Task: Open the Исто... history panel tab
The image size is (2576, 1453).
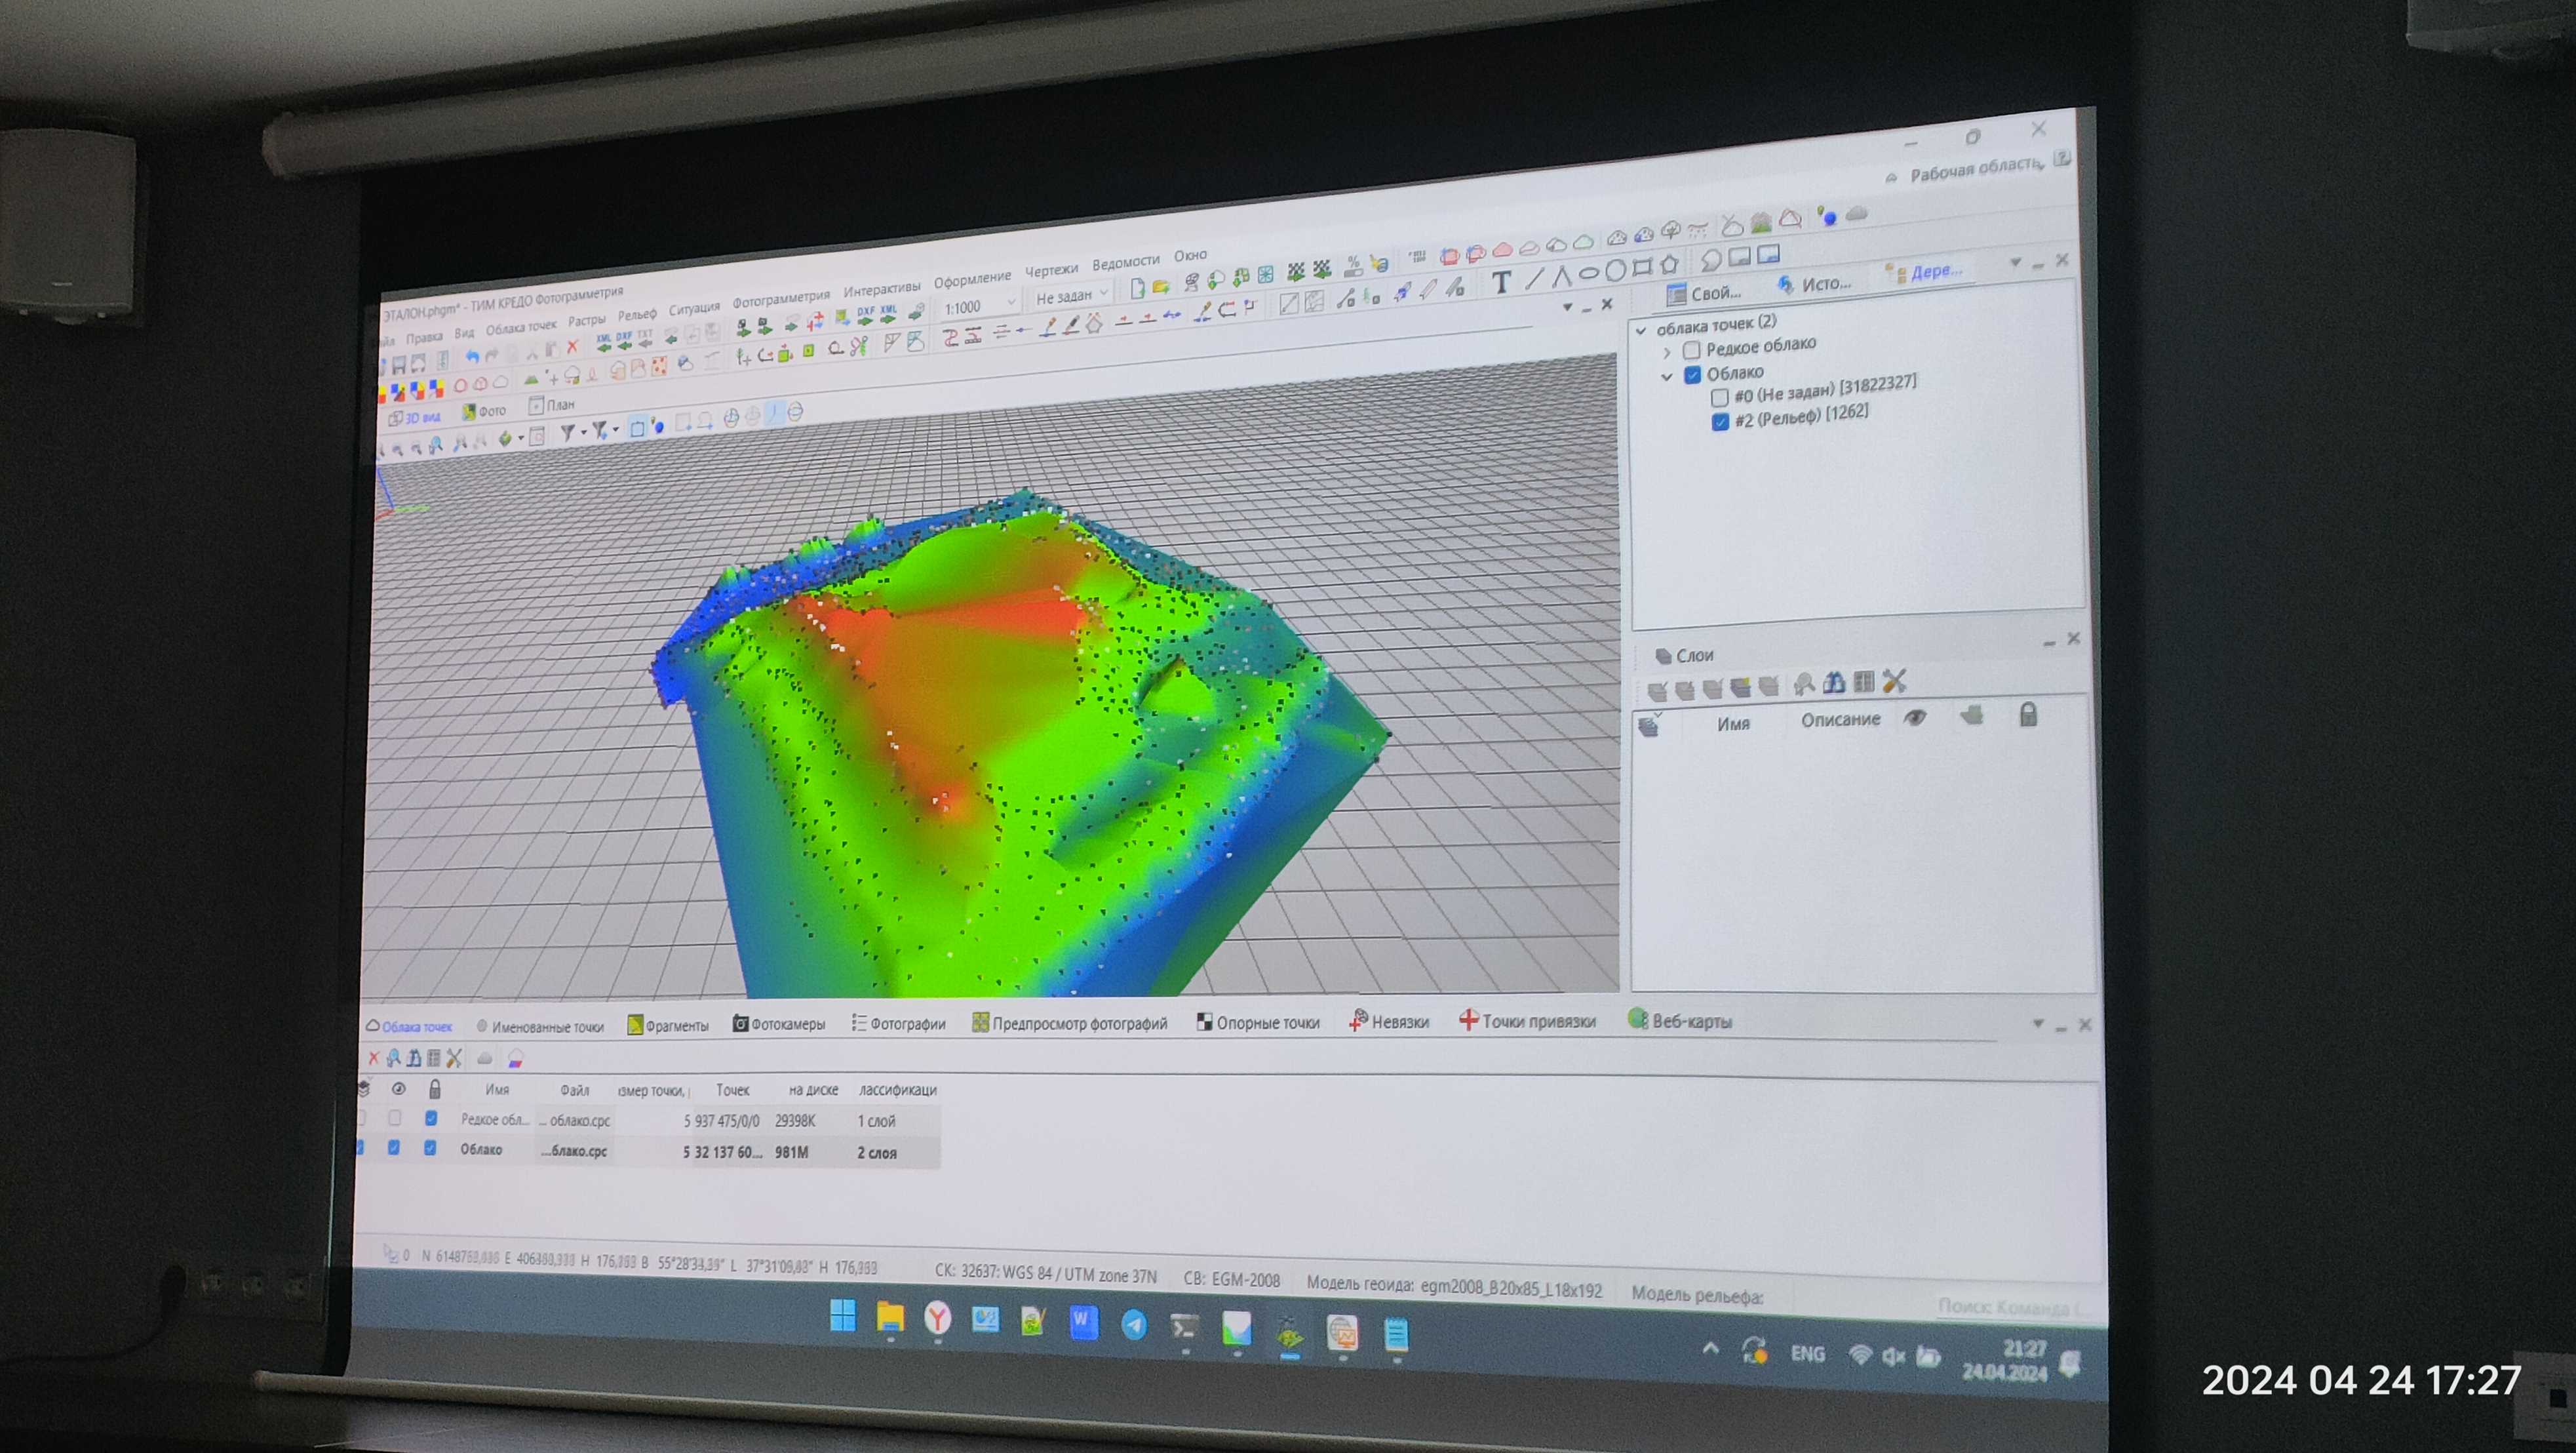Action: click(1814, 284)
